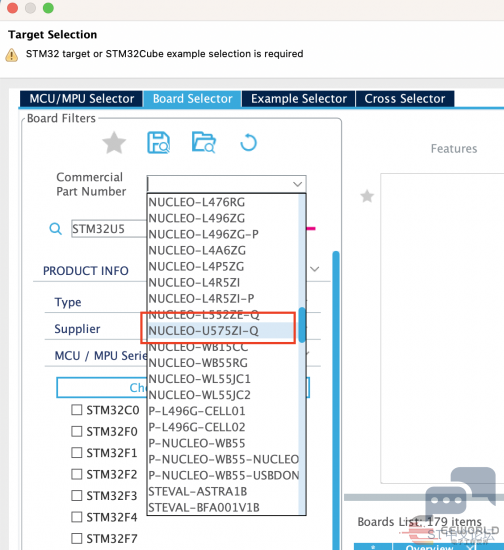Click the dropdown list scrollbar thumb
The width and height of the screenshot is (504, 550).
[x=302, y=325]
